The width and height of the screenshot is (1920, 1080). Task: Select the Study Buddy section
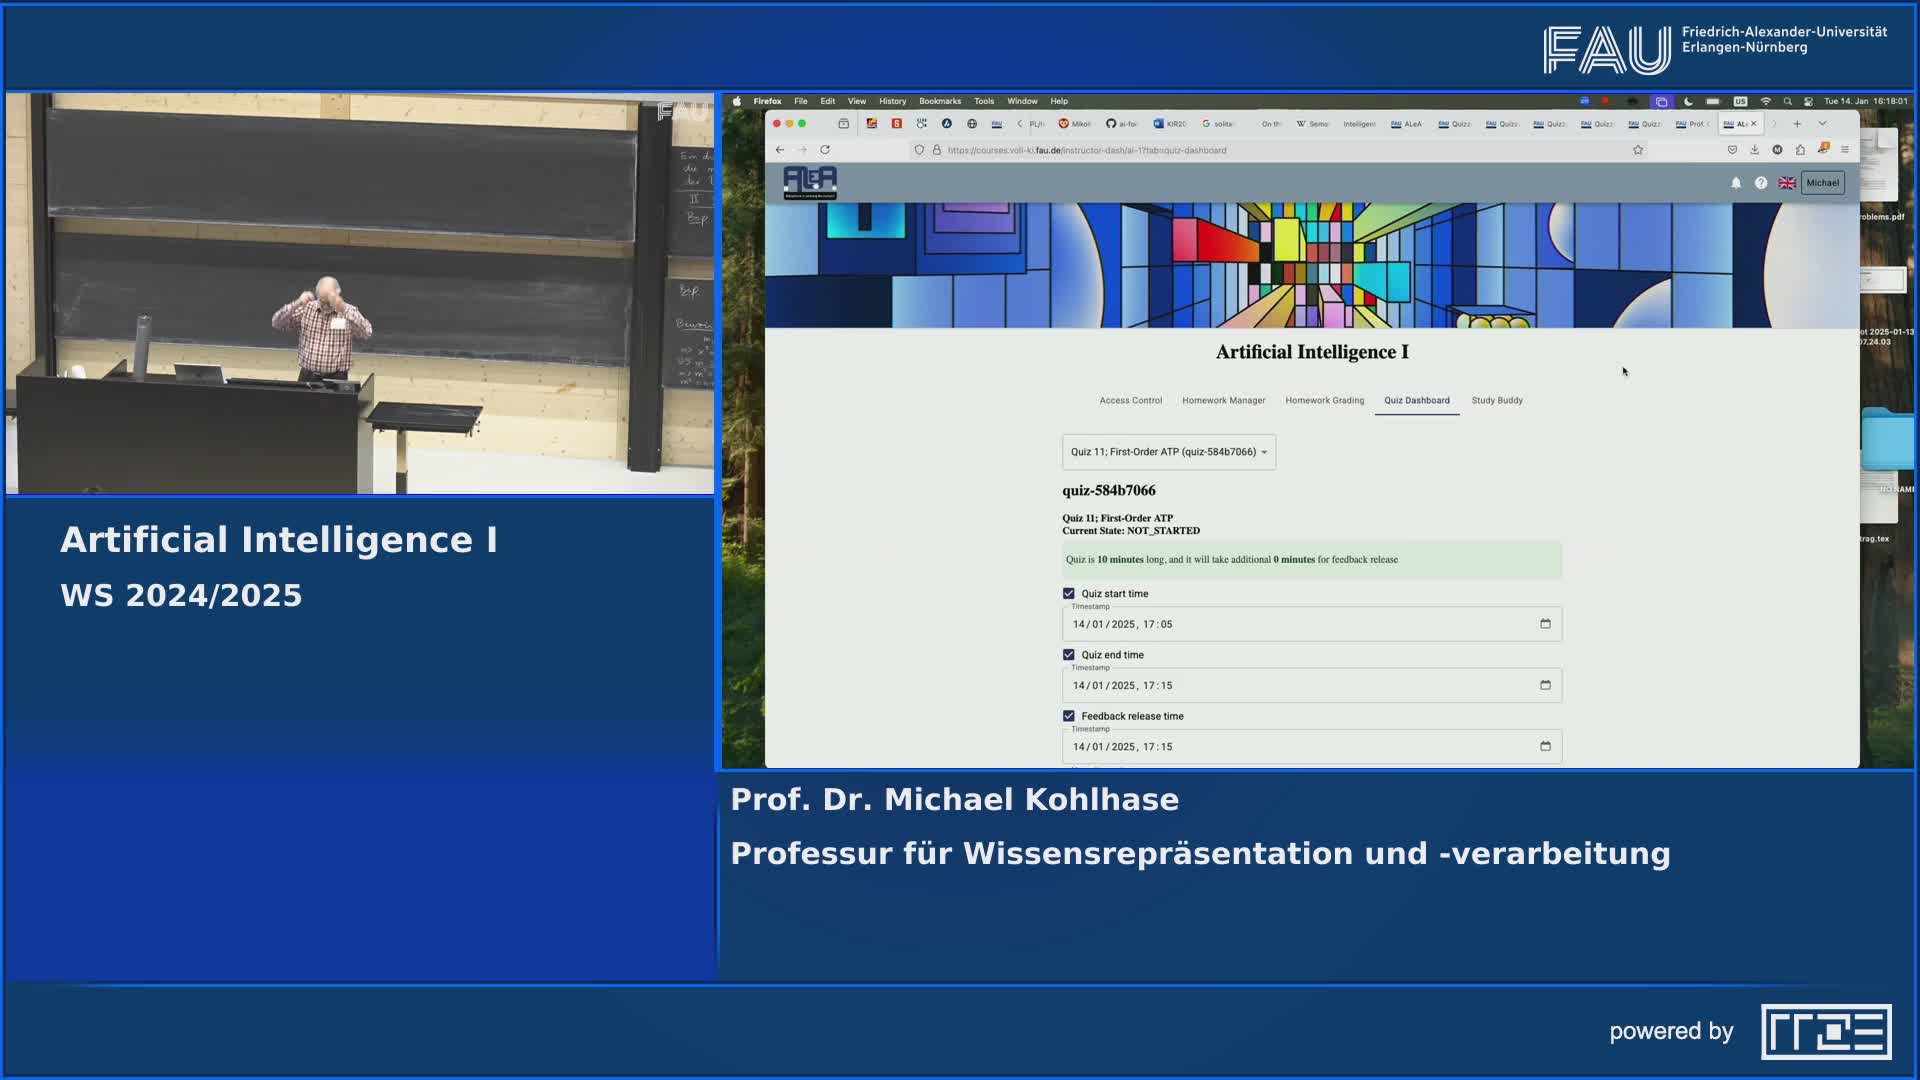tap(1497, 400)
